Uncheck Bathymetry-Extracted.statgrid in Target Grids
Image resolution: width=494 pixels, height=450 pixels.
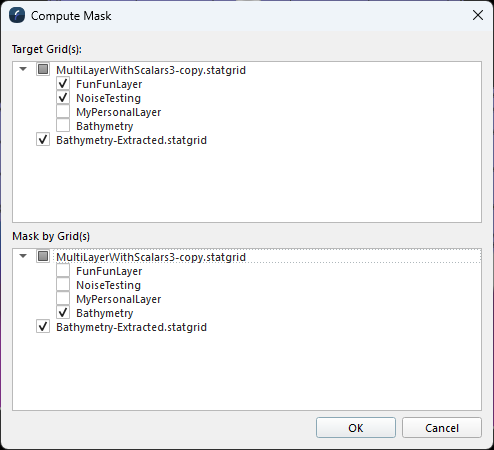[43, 140]
